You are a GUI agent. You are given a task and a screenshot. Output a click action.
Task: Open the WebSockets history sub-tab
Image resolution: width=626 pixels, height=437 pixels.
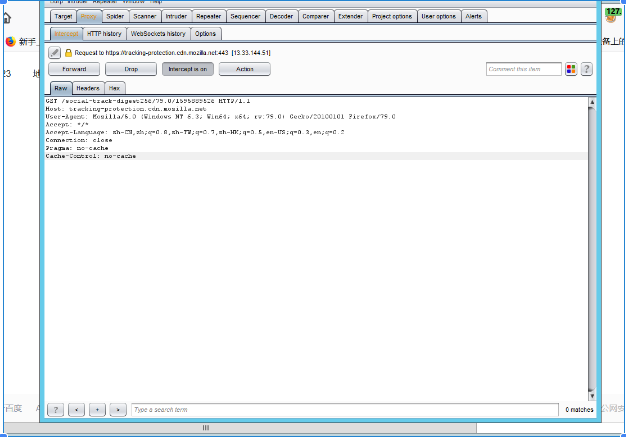click(158, 34)
